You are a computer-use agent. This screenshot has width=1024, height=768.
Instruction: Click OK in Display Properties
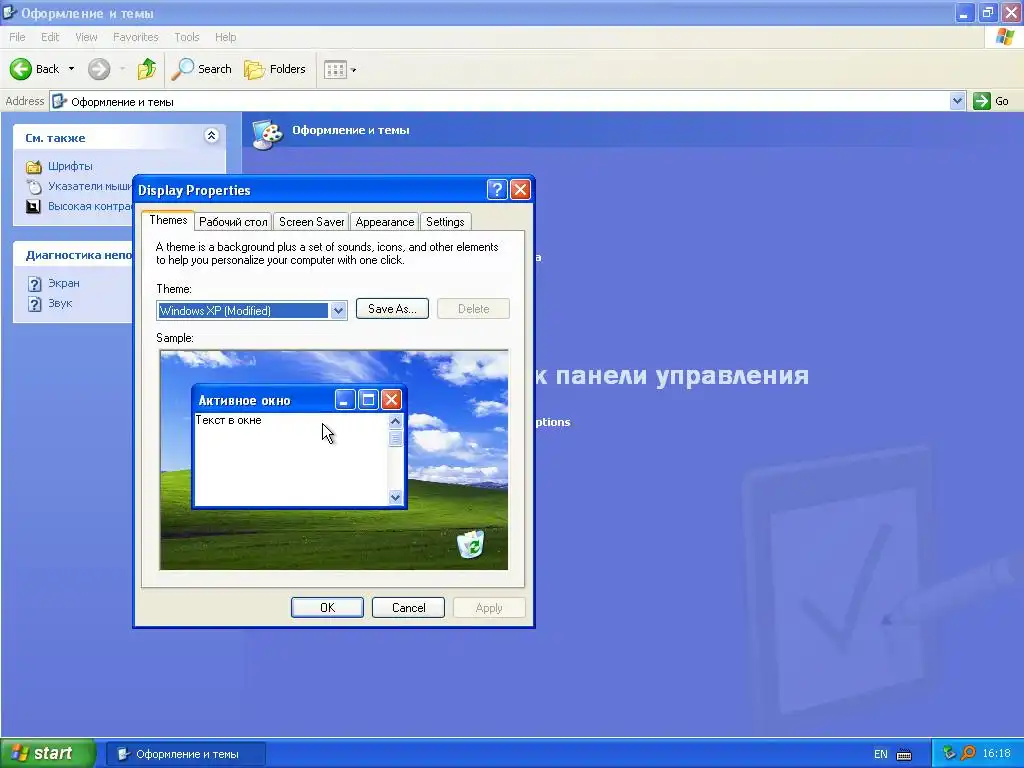pos(327,607)
